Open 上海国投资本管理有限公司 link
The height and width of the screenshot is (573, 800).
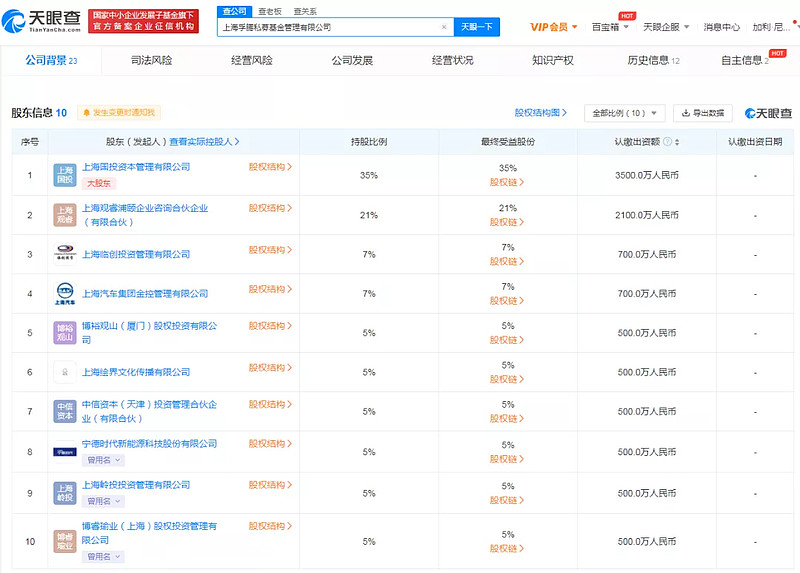tap(136, 167)
